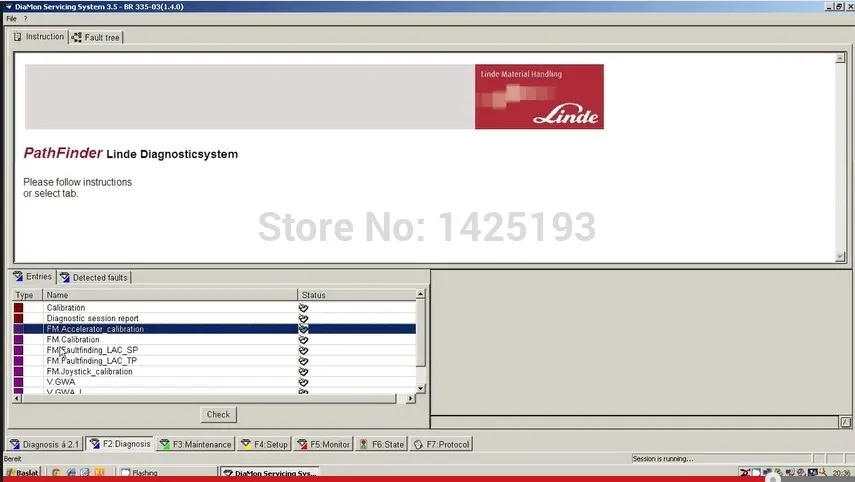
Task: Select the V.GWA entry
Action: [x=214, y=382]
